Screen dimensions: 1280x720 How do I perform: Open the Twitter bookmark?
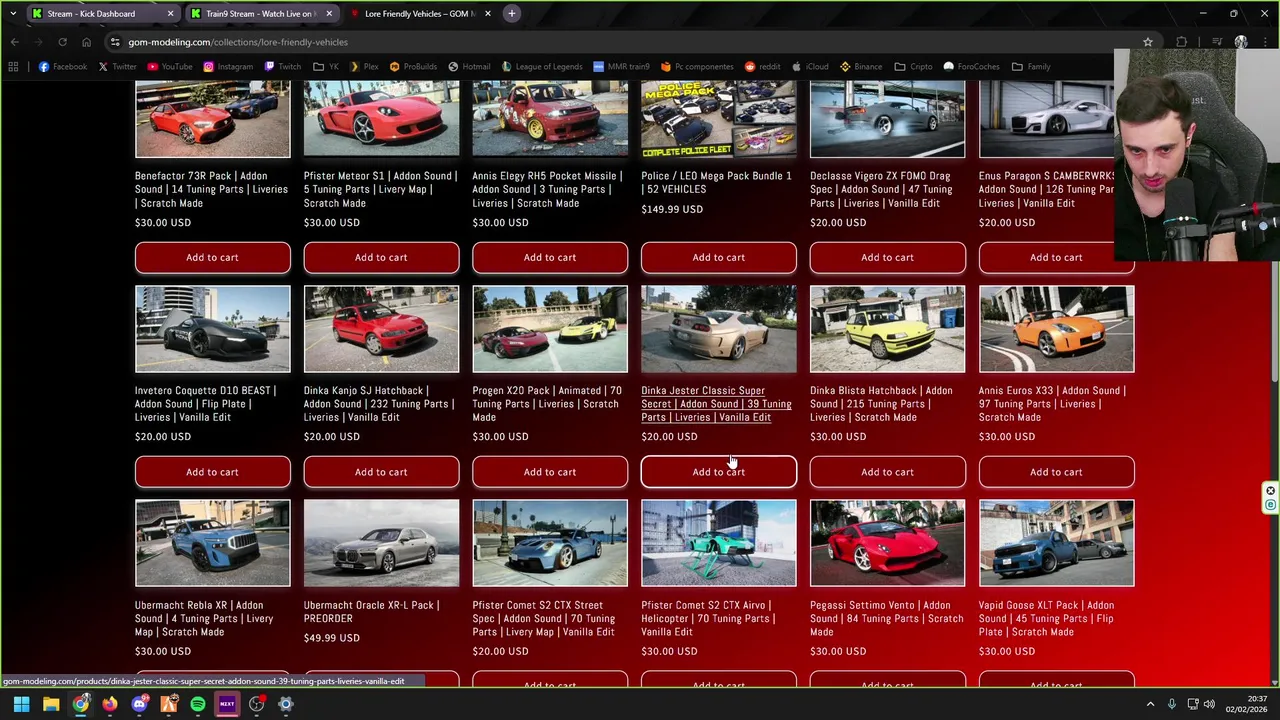[x=118, y=67]
